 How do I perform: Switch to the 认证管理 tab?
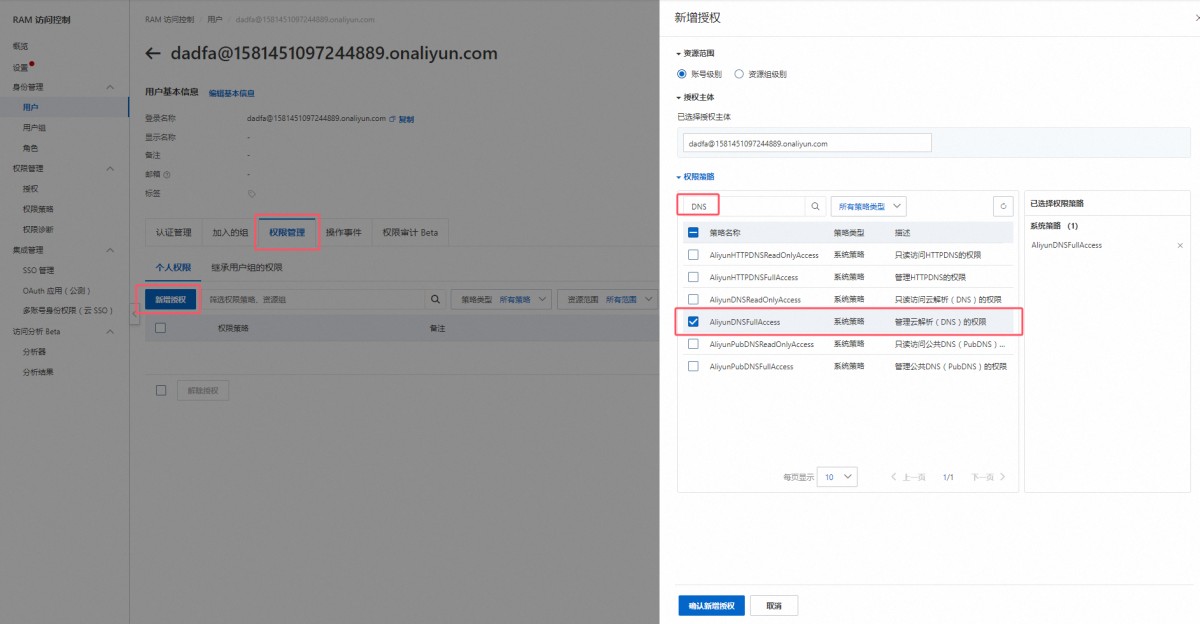point(174,233)
